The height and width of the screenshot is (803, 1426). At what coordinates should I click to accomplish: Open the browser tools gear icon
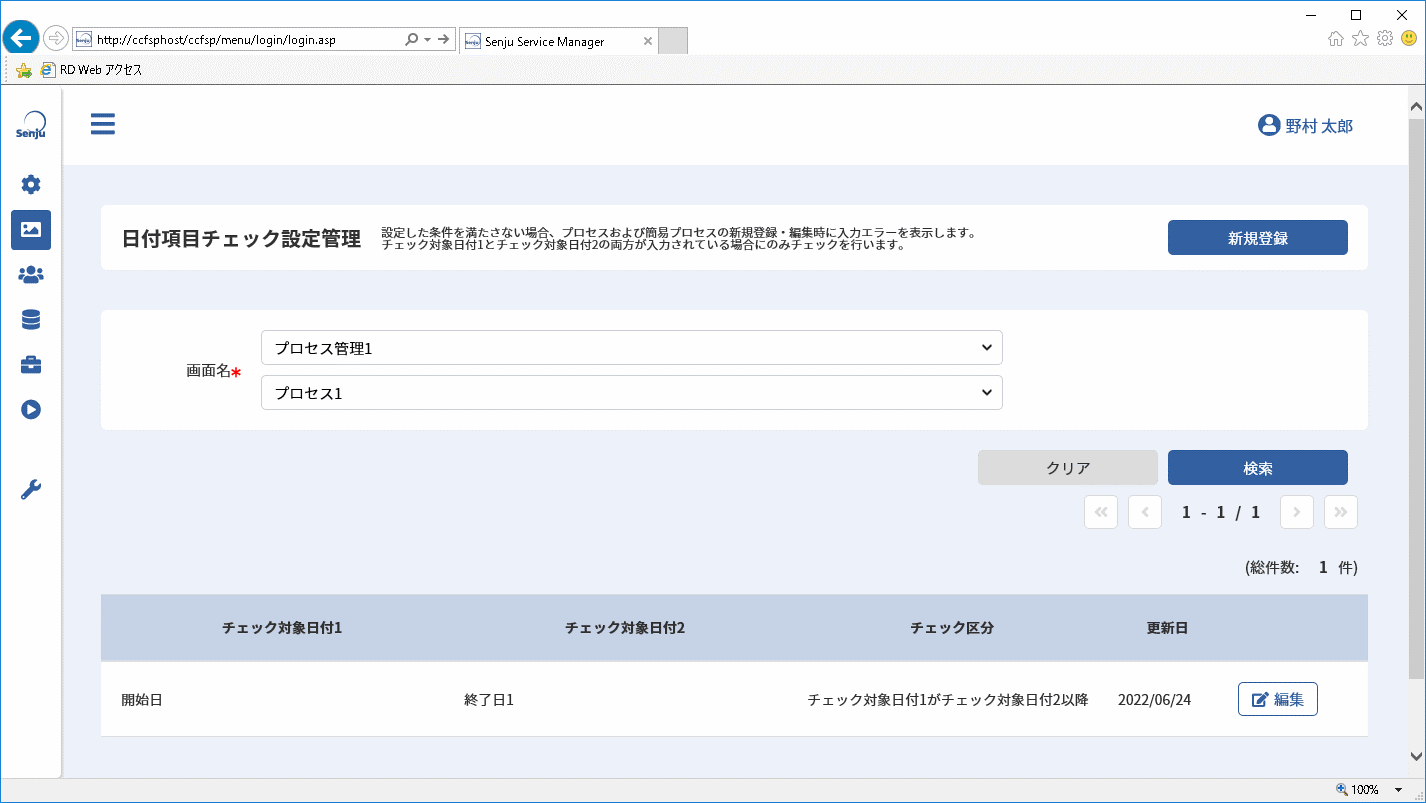[1385, 39]
